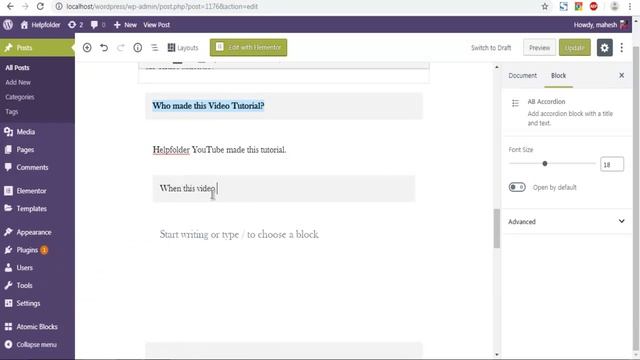Viewport: 640px width, 360px height.
Task: Open the browser profile avatar icon
Action: 614,6
